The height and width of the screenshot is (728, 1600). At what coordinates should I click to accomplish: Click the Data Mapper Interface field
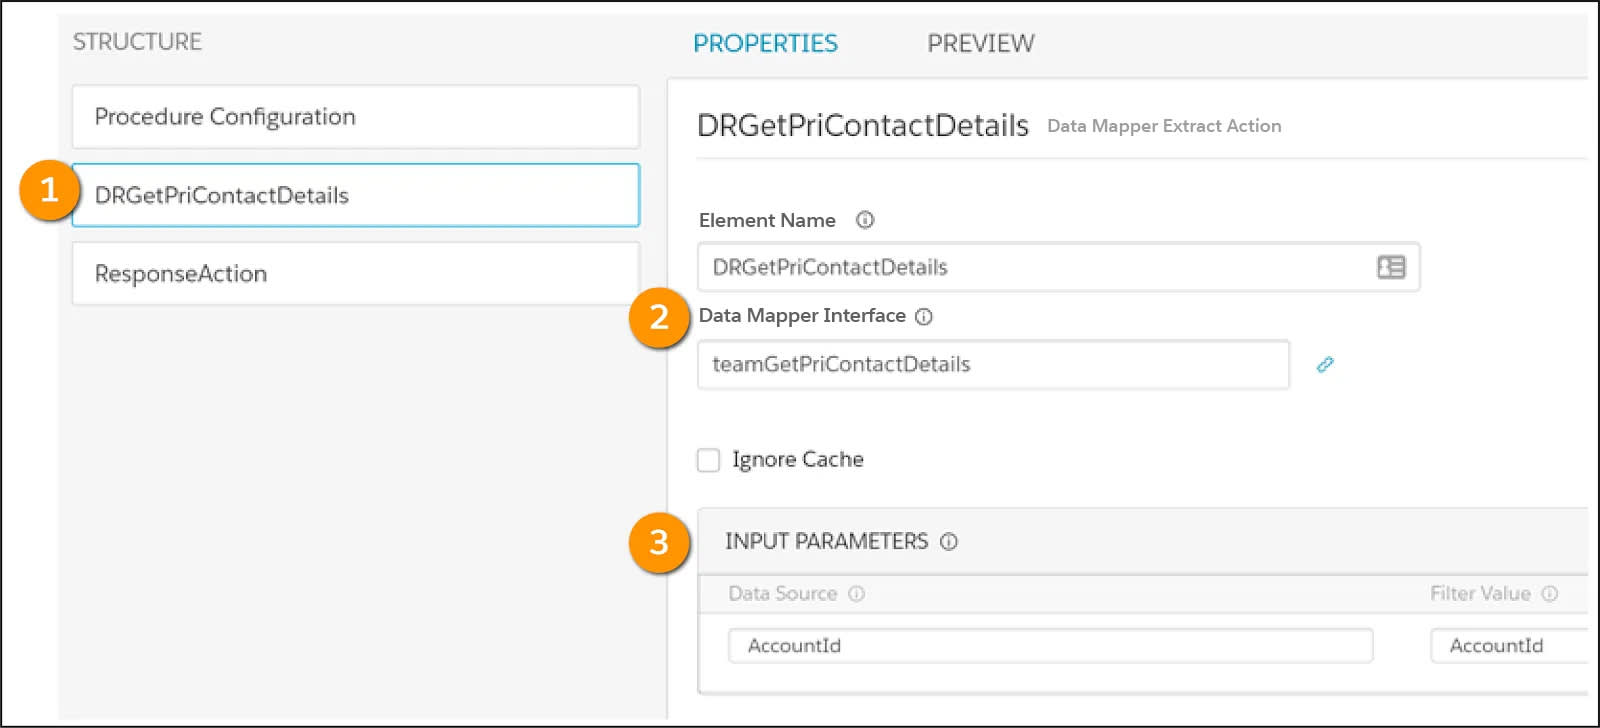993,364
